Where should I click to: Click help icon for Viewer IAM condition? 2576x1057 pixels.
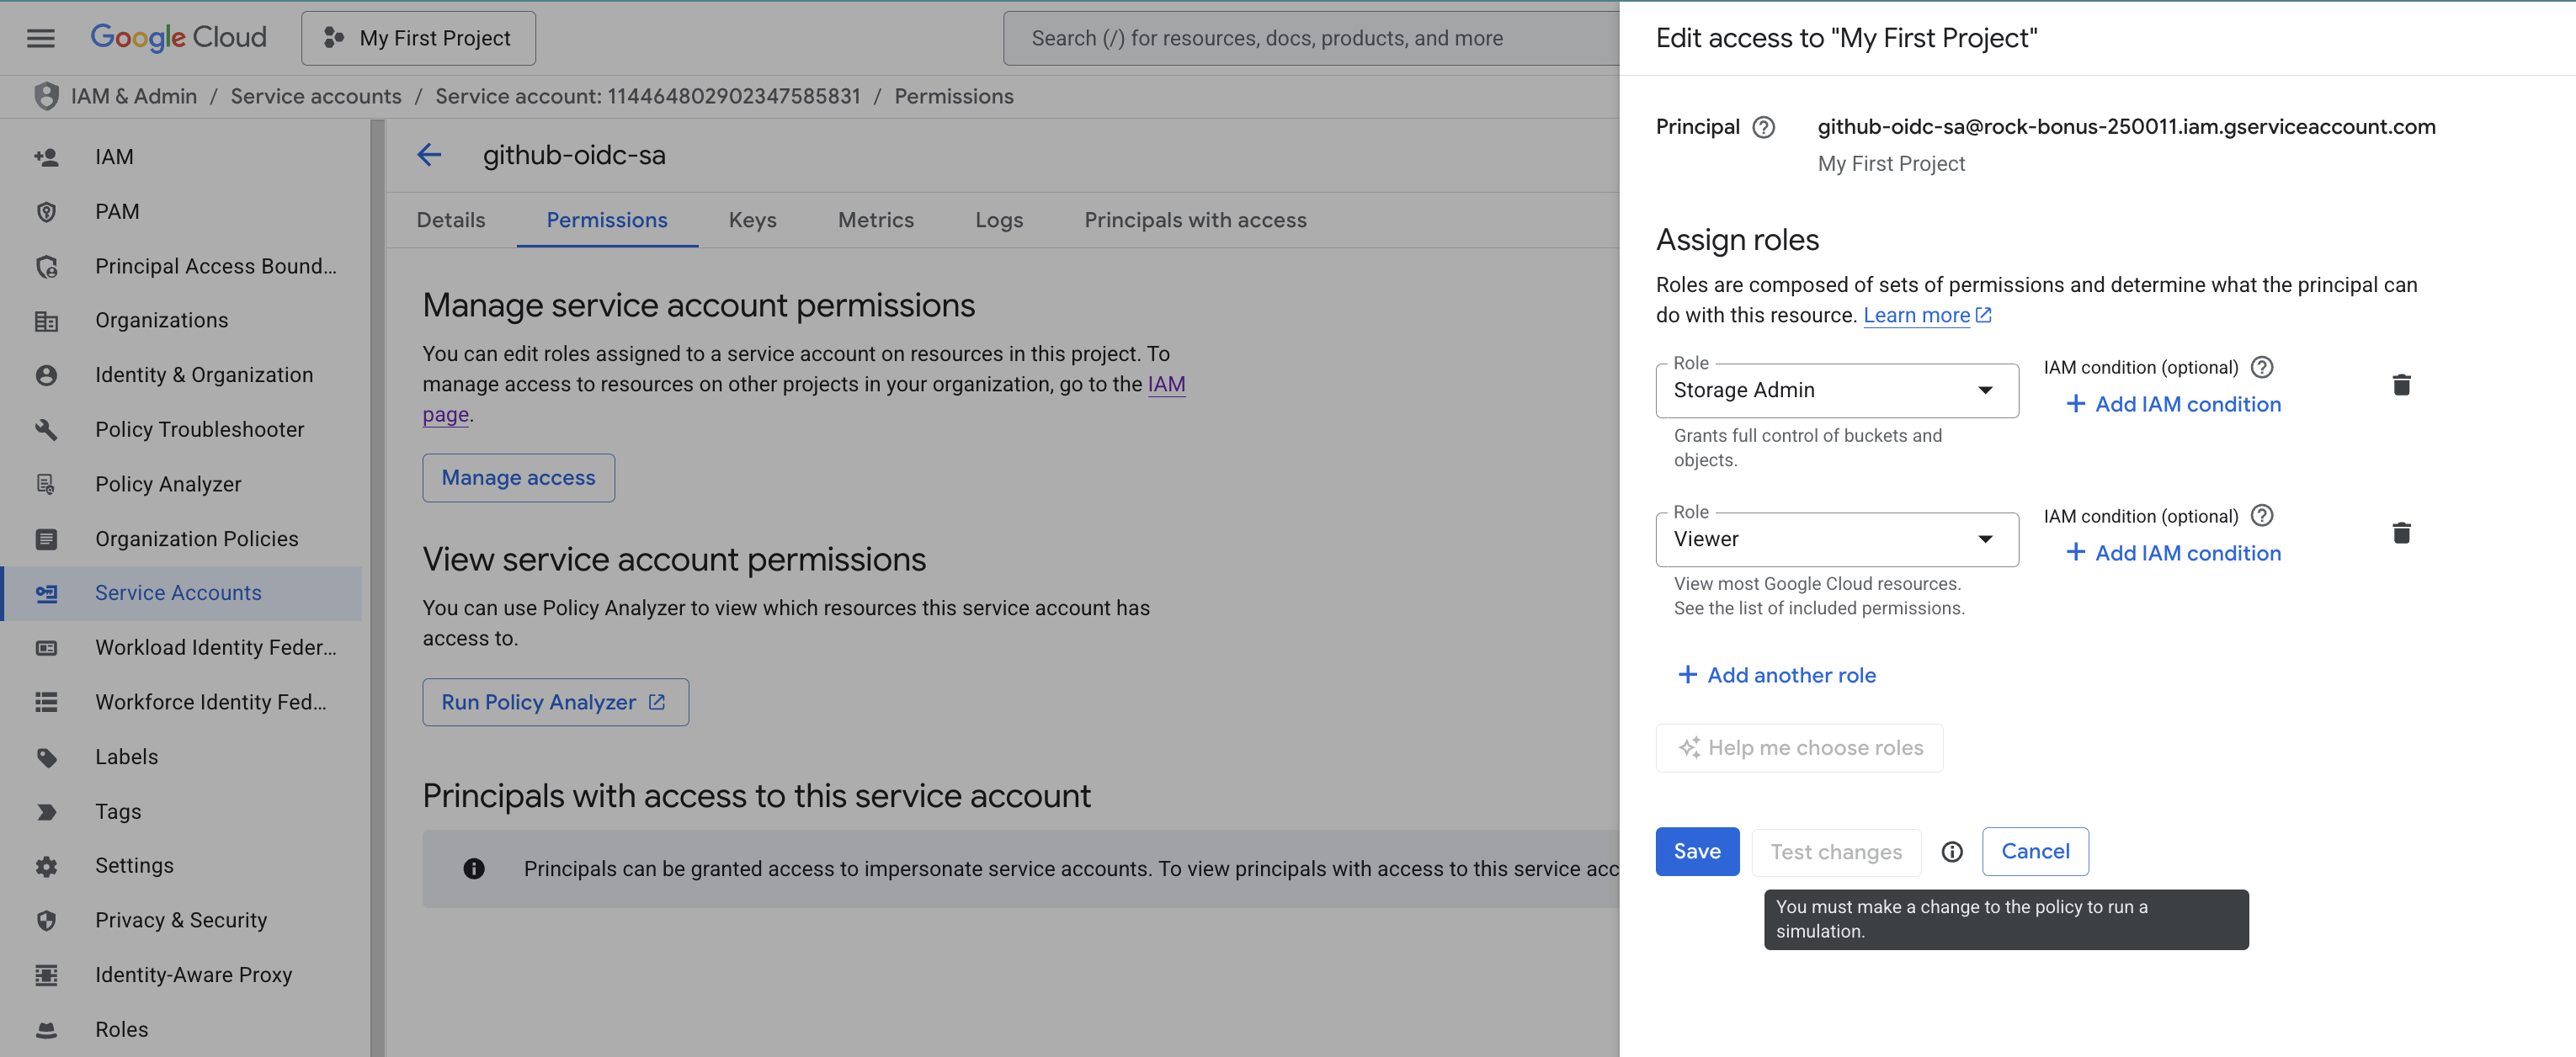[x=2262, y=516]
